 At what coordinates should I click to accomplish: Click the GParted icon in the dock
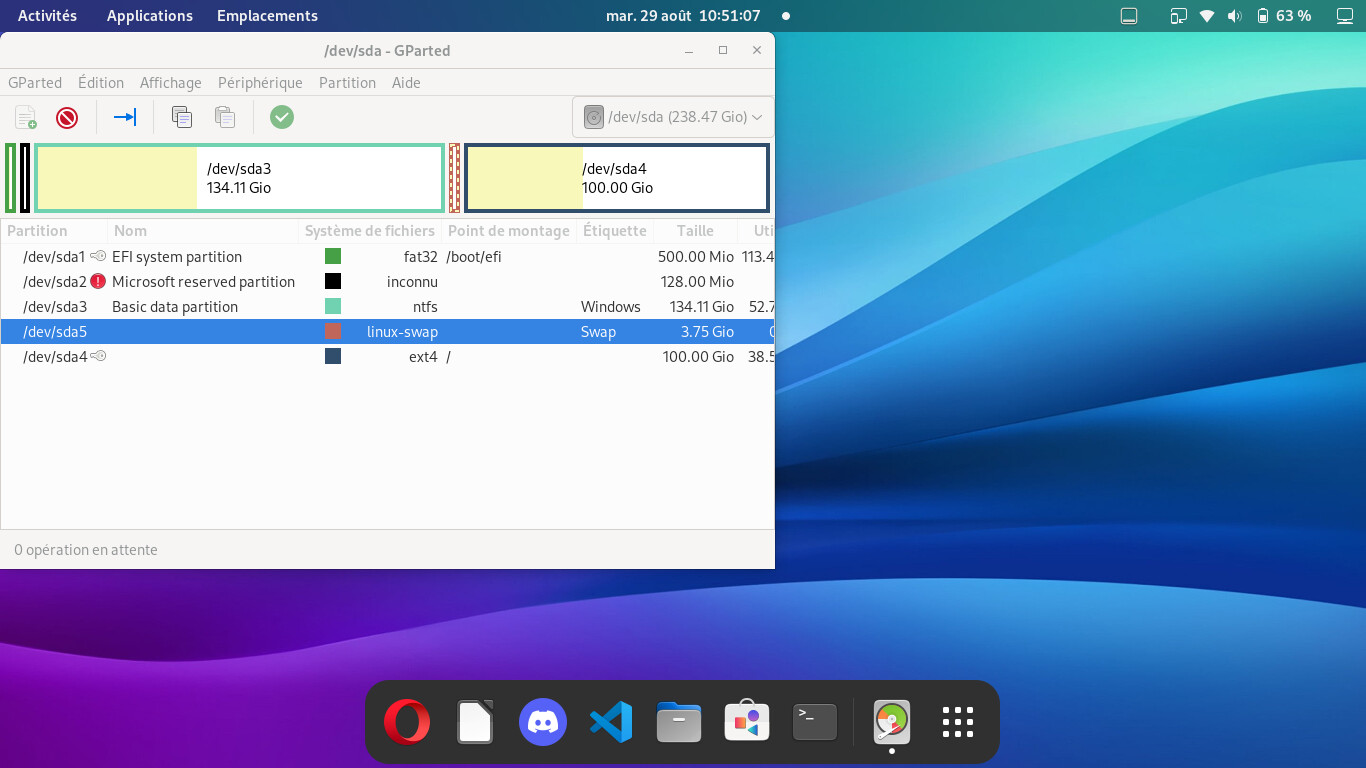tap(892, 722)
